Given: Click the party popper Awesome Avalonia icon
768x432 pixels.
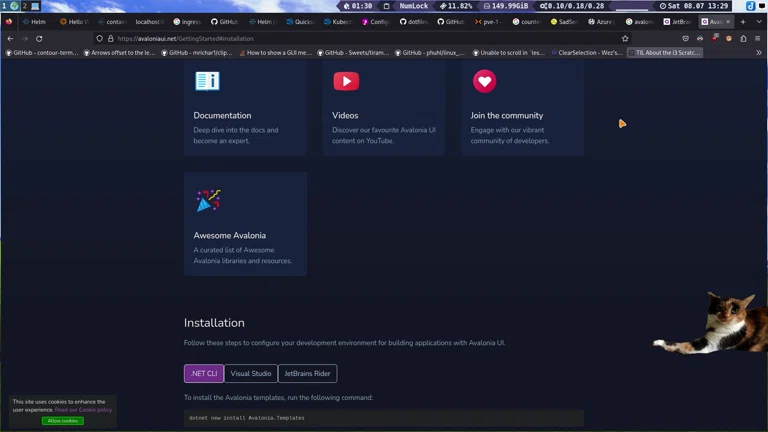Looking at the screenshot, I should pos(208,200).
